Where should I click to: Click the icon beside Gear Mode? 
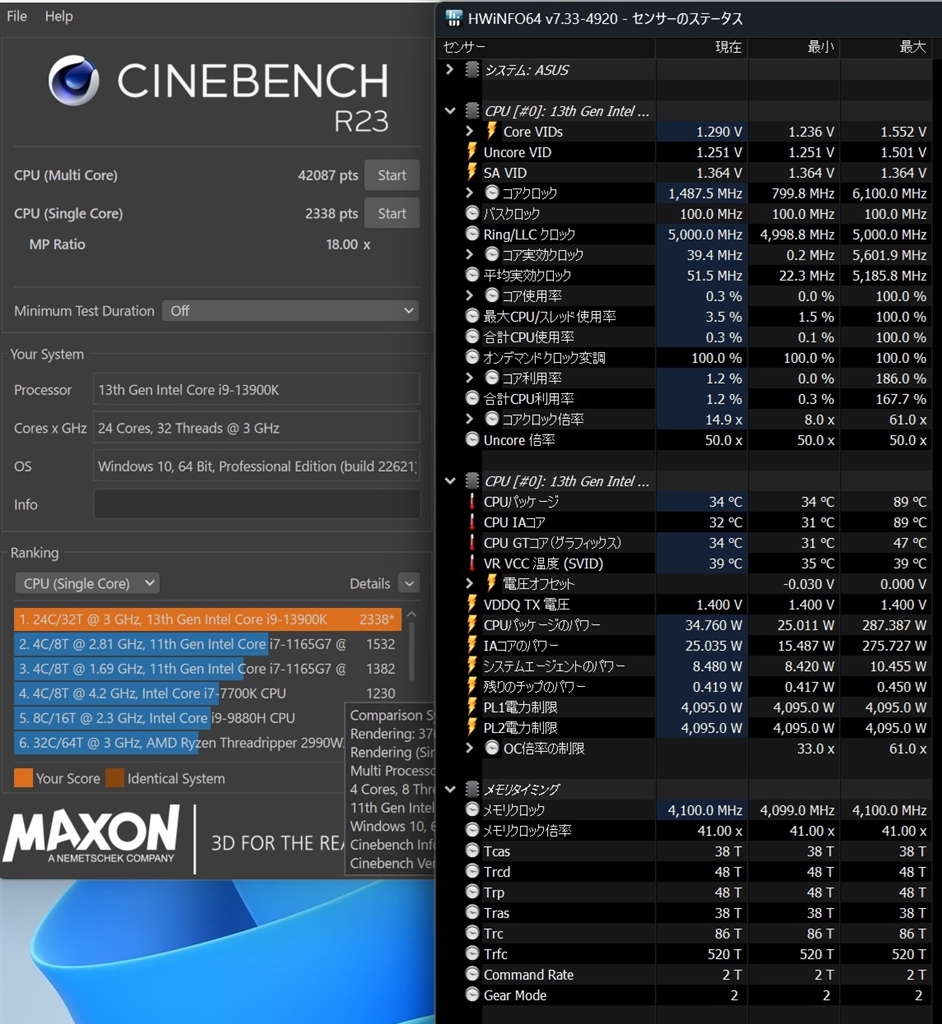(472, 995)
